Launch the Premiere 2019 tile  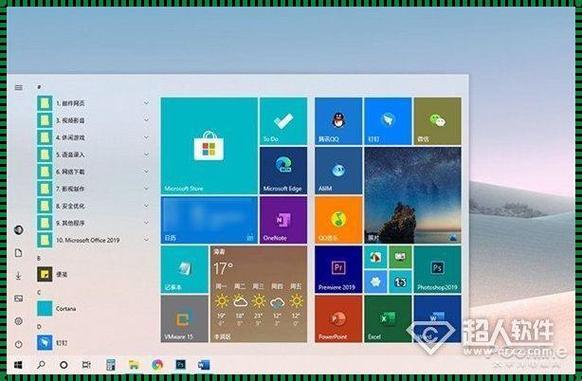[338, 269]
